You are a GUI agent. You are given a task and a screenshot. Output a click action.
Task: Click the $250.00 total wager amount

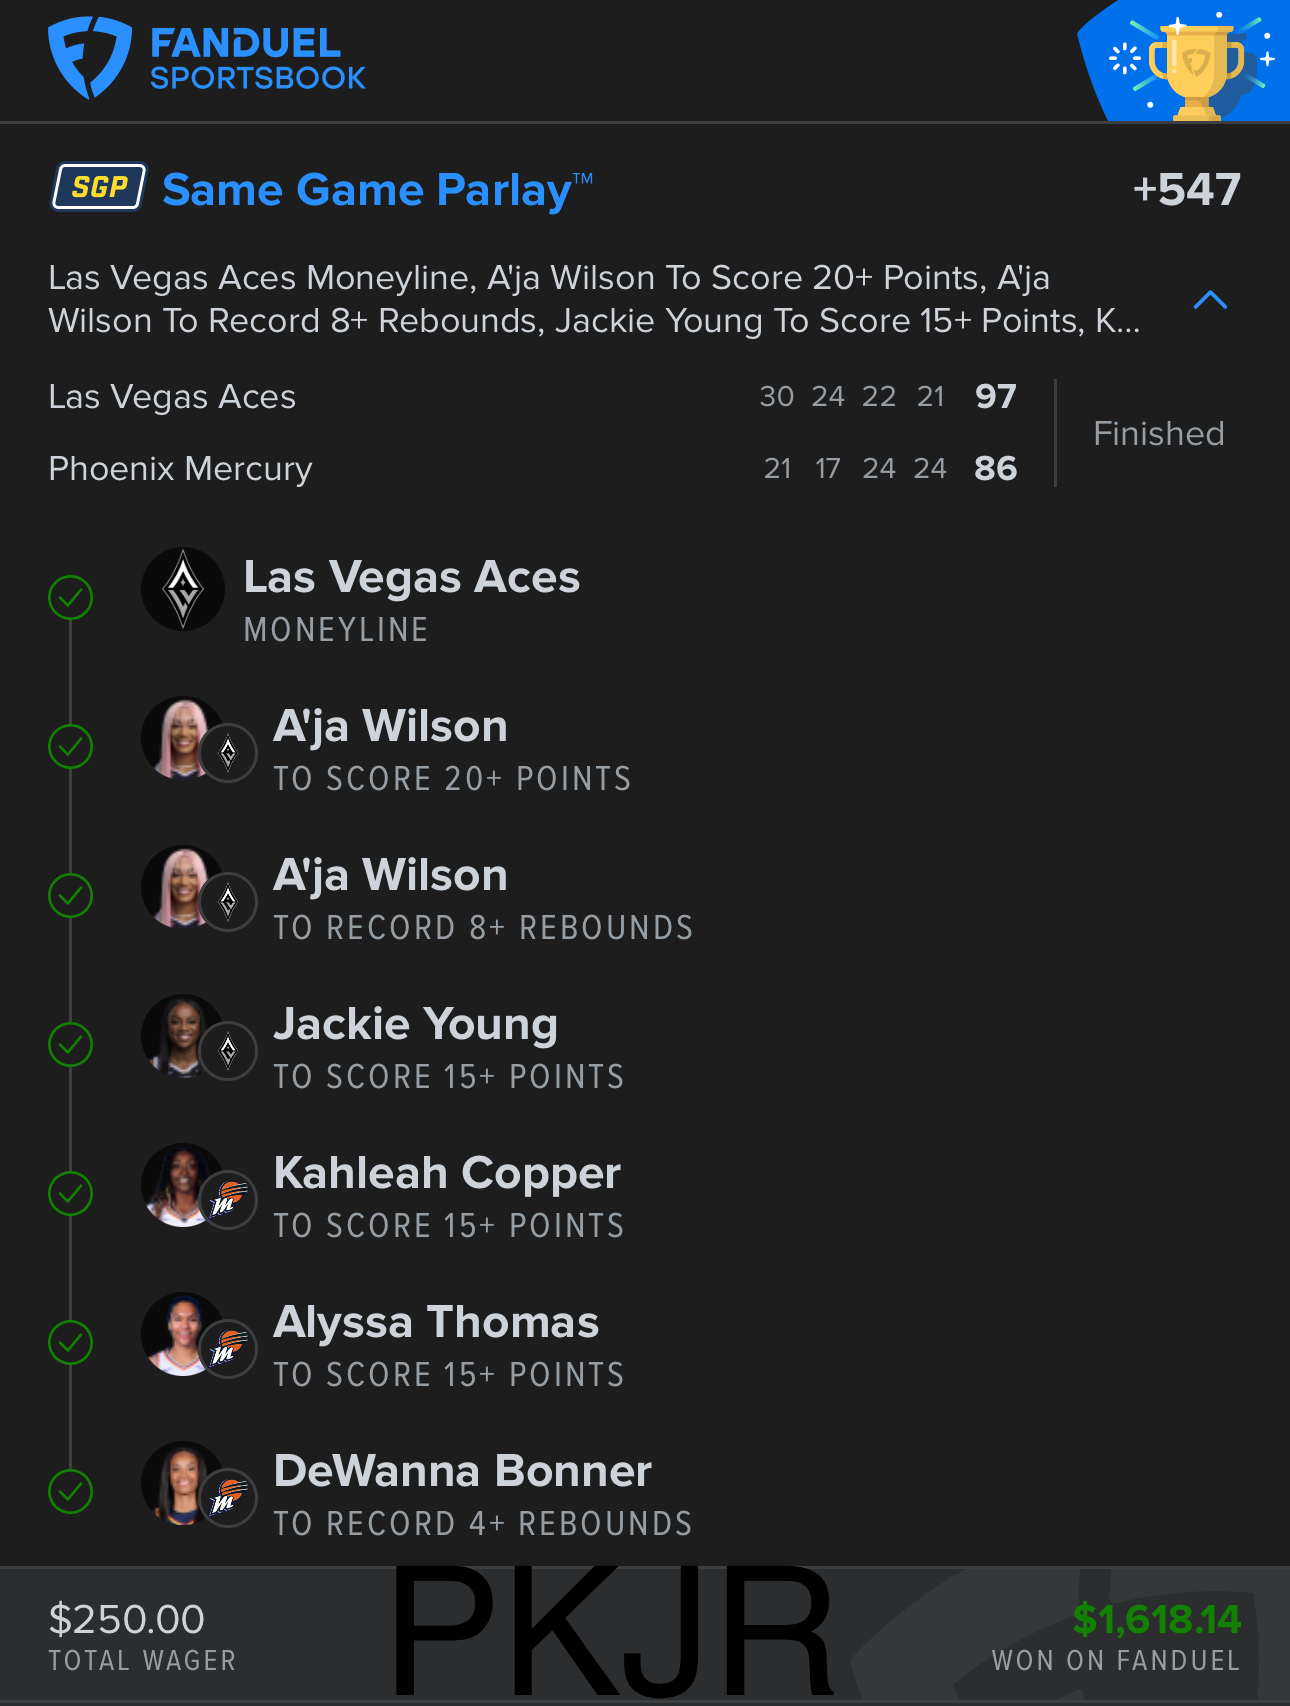coord(127,1619)
